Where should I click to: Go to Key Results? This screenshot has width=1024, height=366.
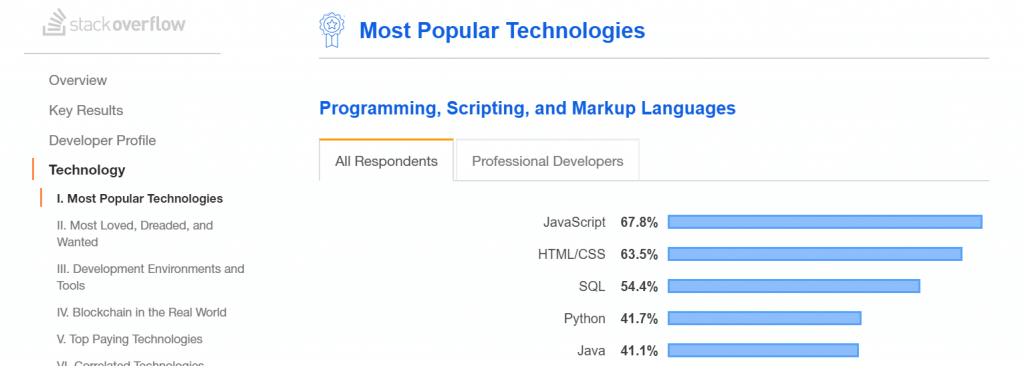pos(86,110)
